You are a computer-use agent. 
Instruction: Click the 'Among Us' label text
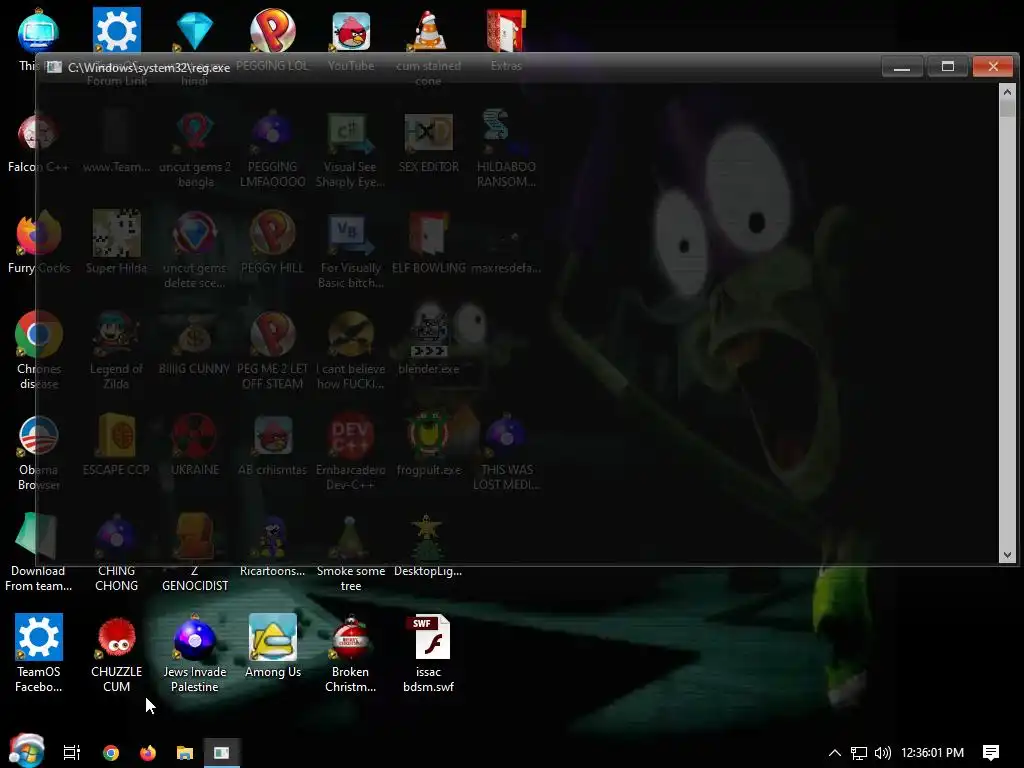(272, 672)
